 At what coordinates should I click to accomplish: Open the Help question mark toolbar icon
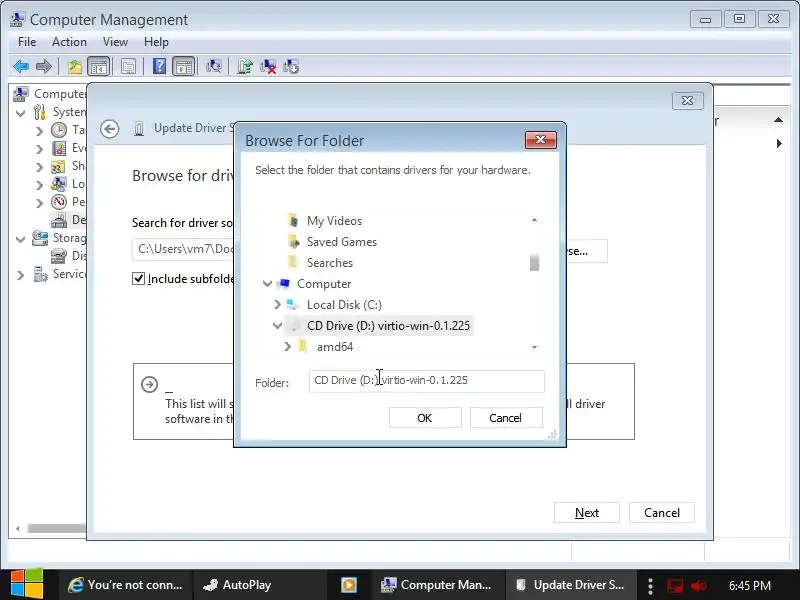click(159, 66)
